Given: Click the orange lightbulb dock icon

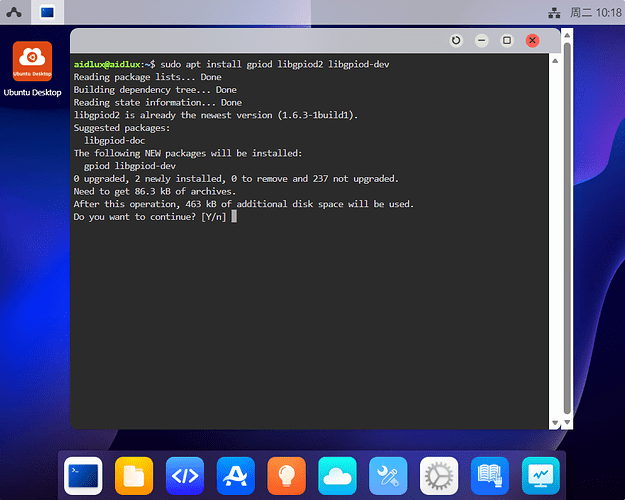Looking at the screenshot, I should pyautogui.click(x=287, y=475).
